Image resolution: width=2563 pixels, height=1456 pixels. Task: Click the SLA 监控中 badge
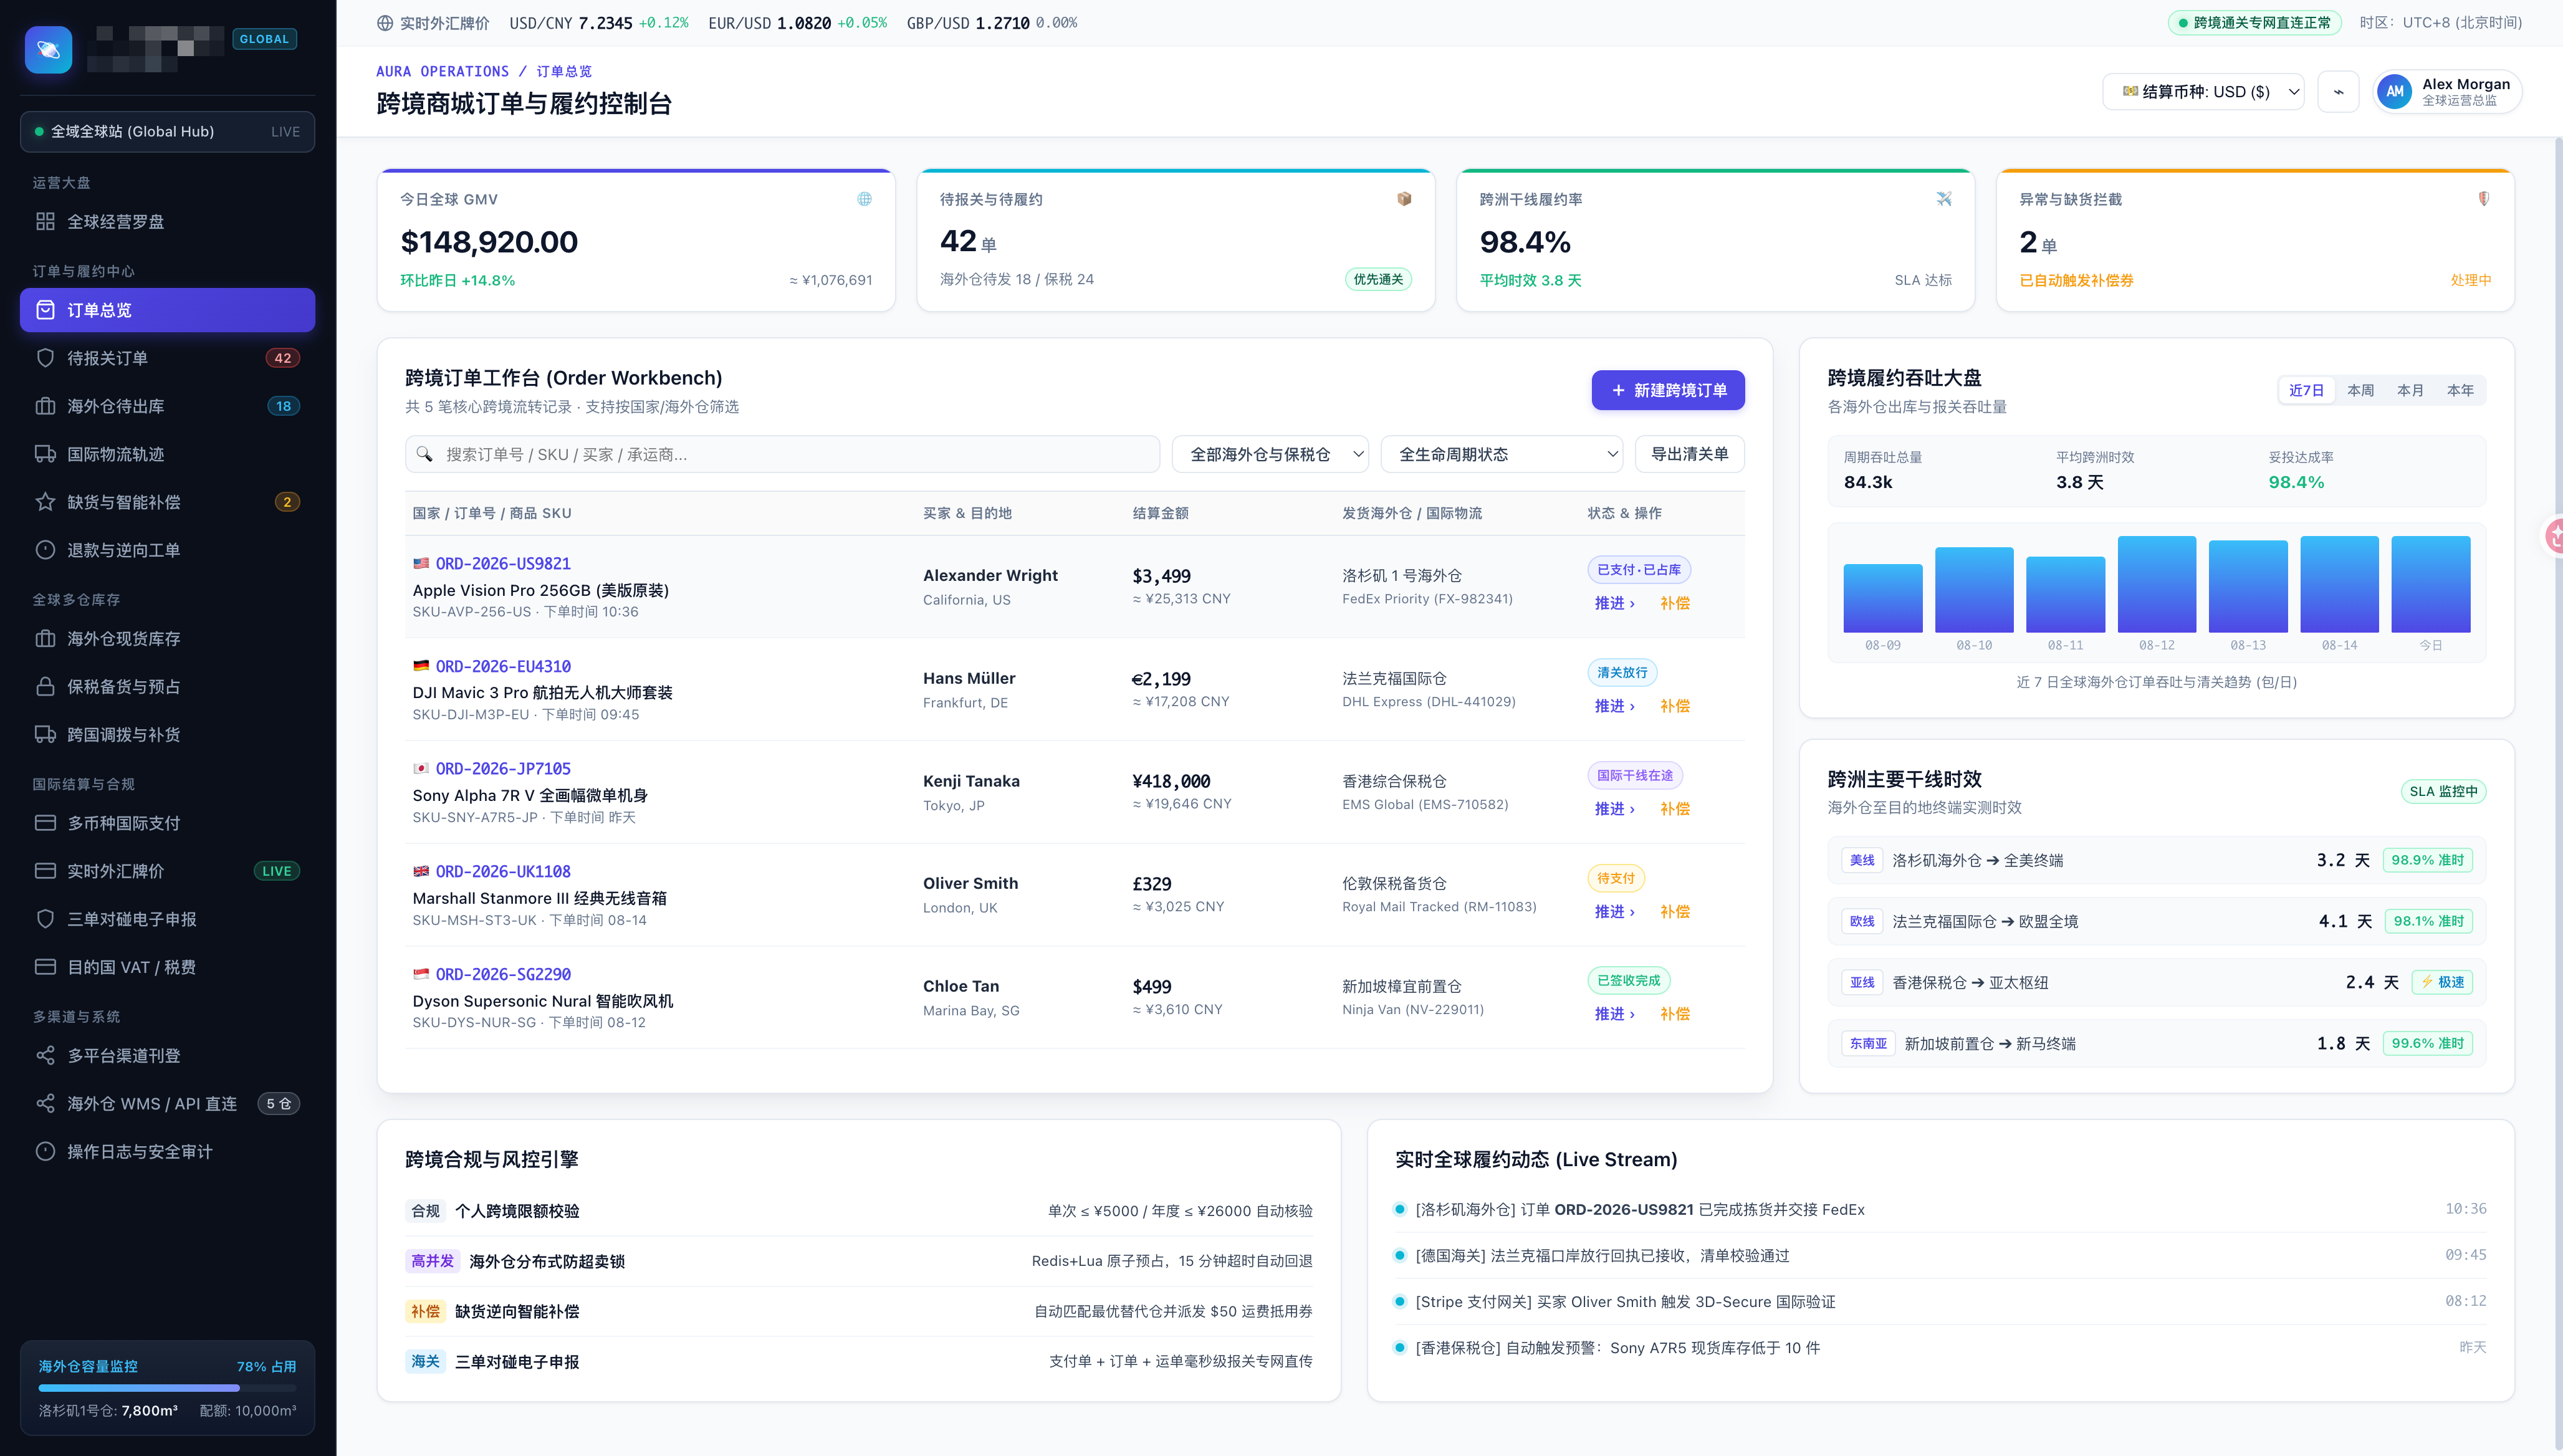click(2443, 791)
